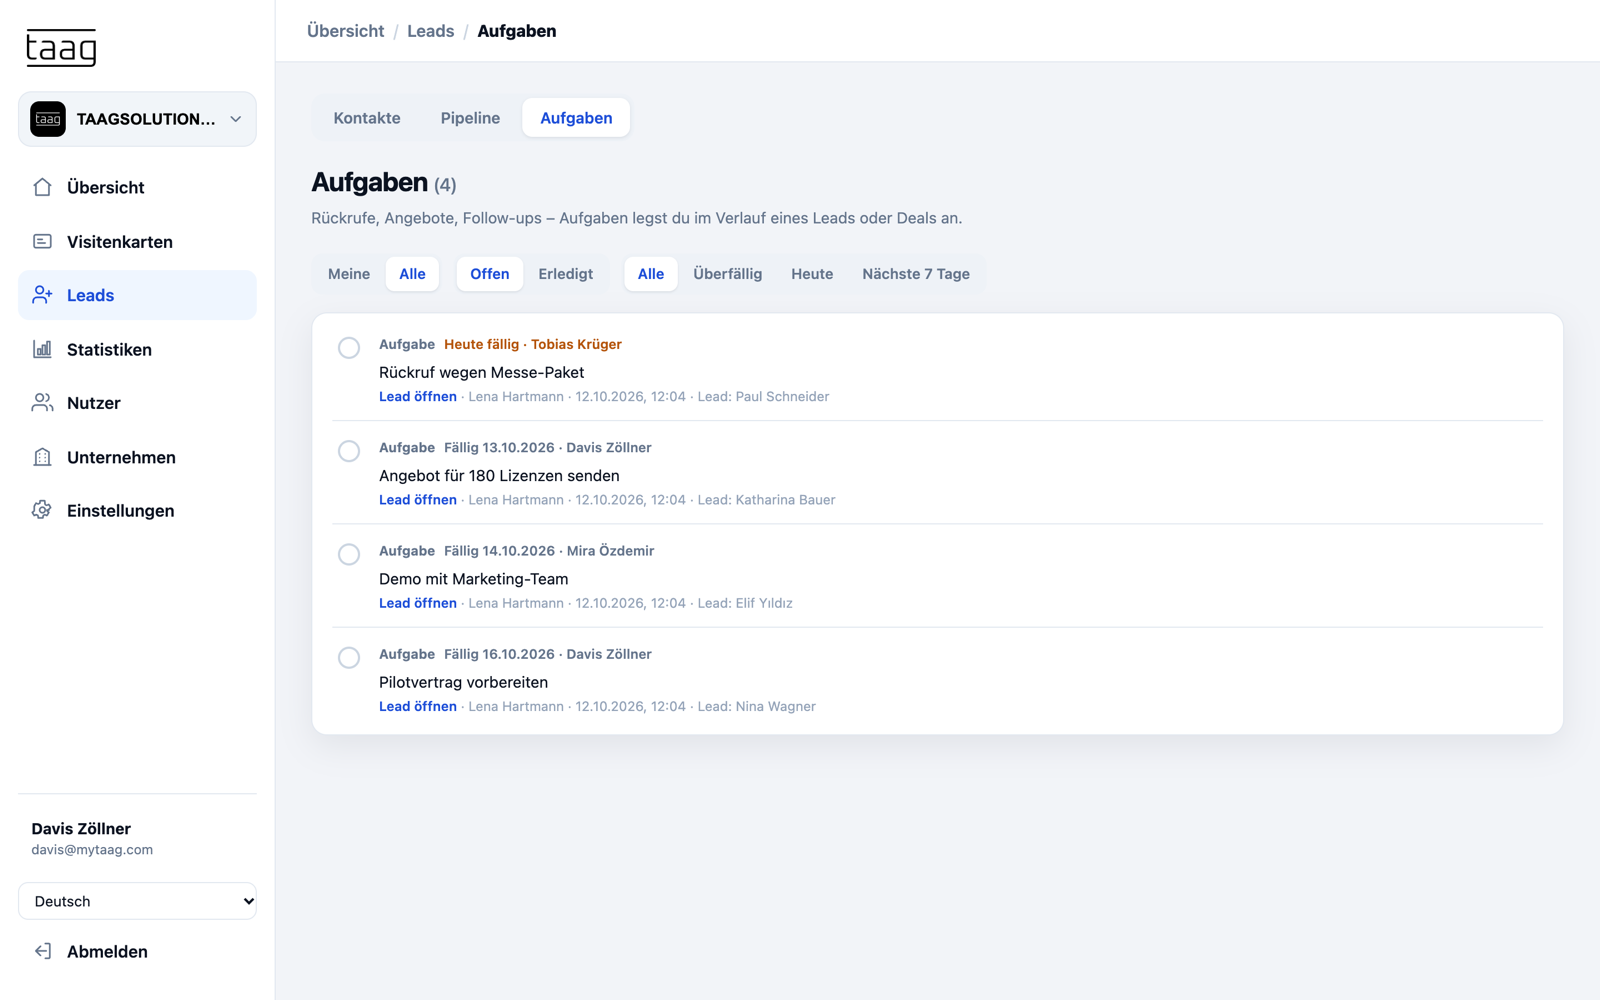Go to Übersicht in breadcrumb

pyautogui.click(x=346, y=31)
